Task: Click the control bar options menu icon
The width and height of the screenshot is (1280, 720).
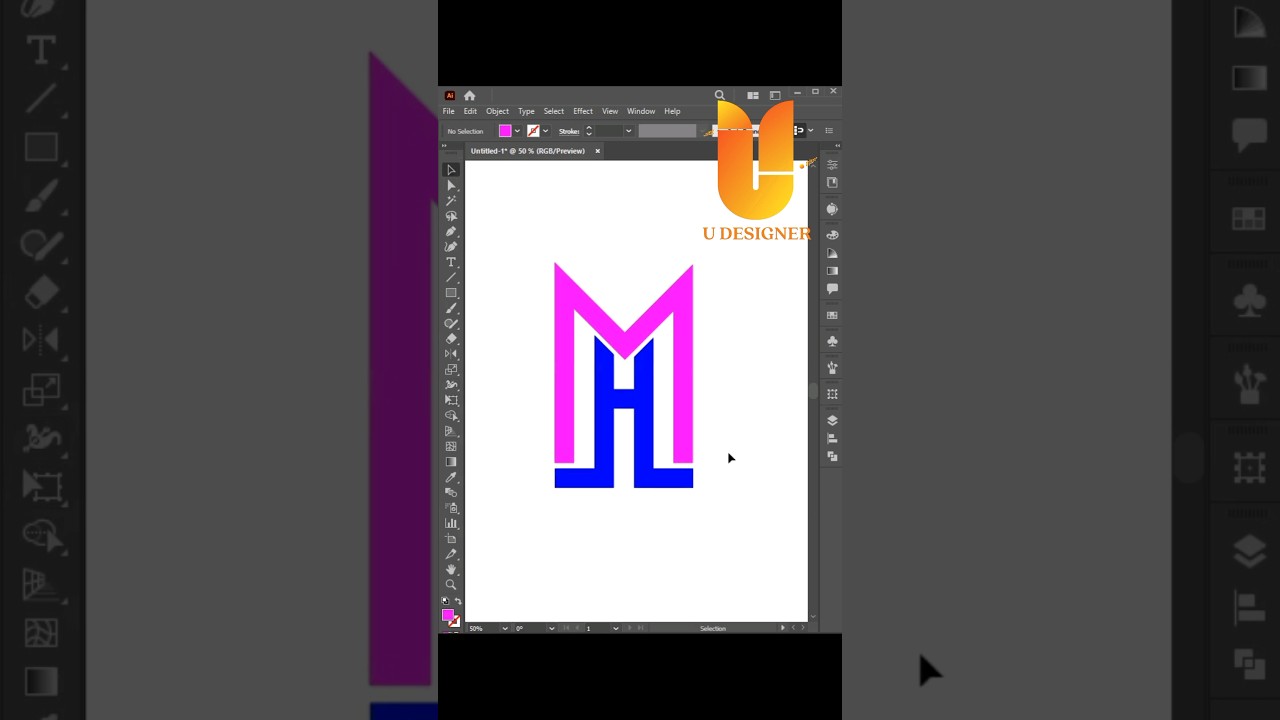Action: (829, 131)
